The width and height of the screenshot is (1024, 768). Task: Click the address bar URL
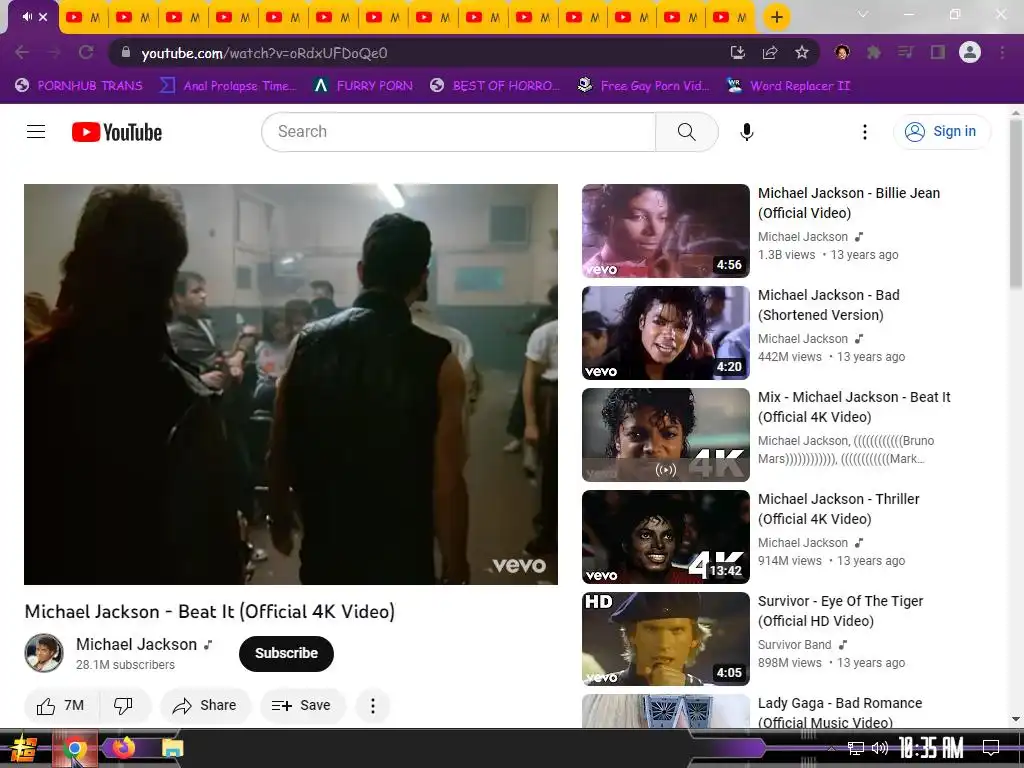pos(264,53)
